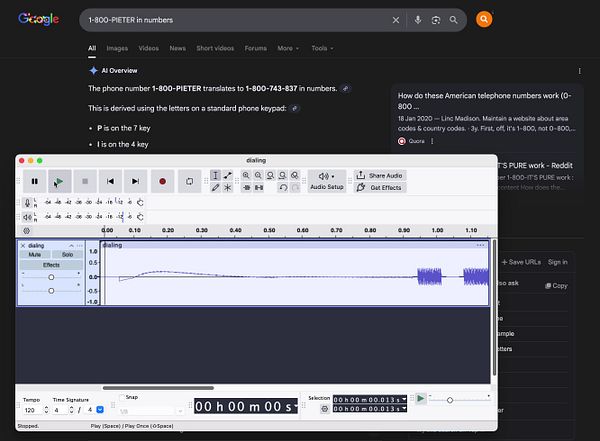Open the time display format dropdown arrow
Image resolution: width=600 pixels, height=441 pixels.
point(295,406)
